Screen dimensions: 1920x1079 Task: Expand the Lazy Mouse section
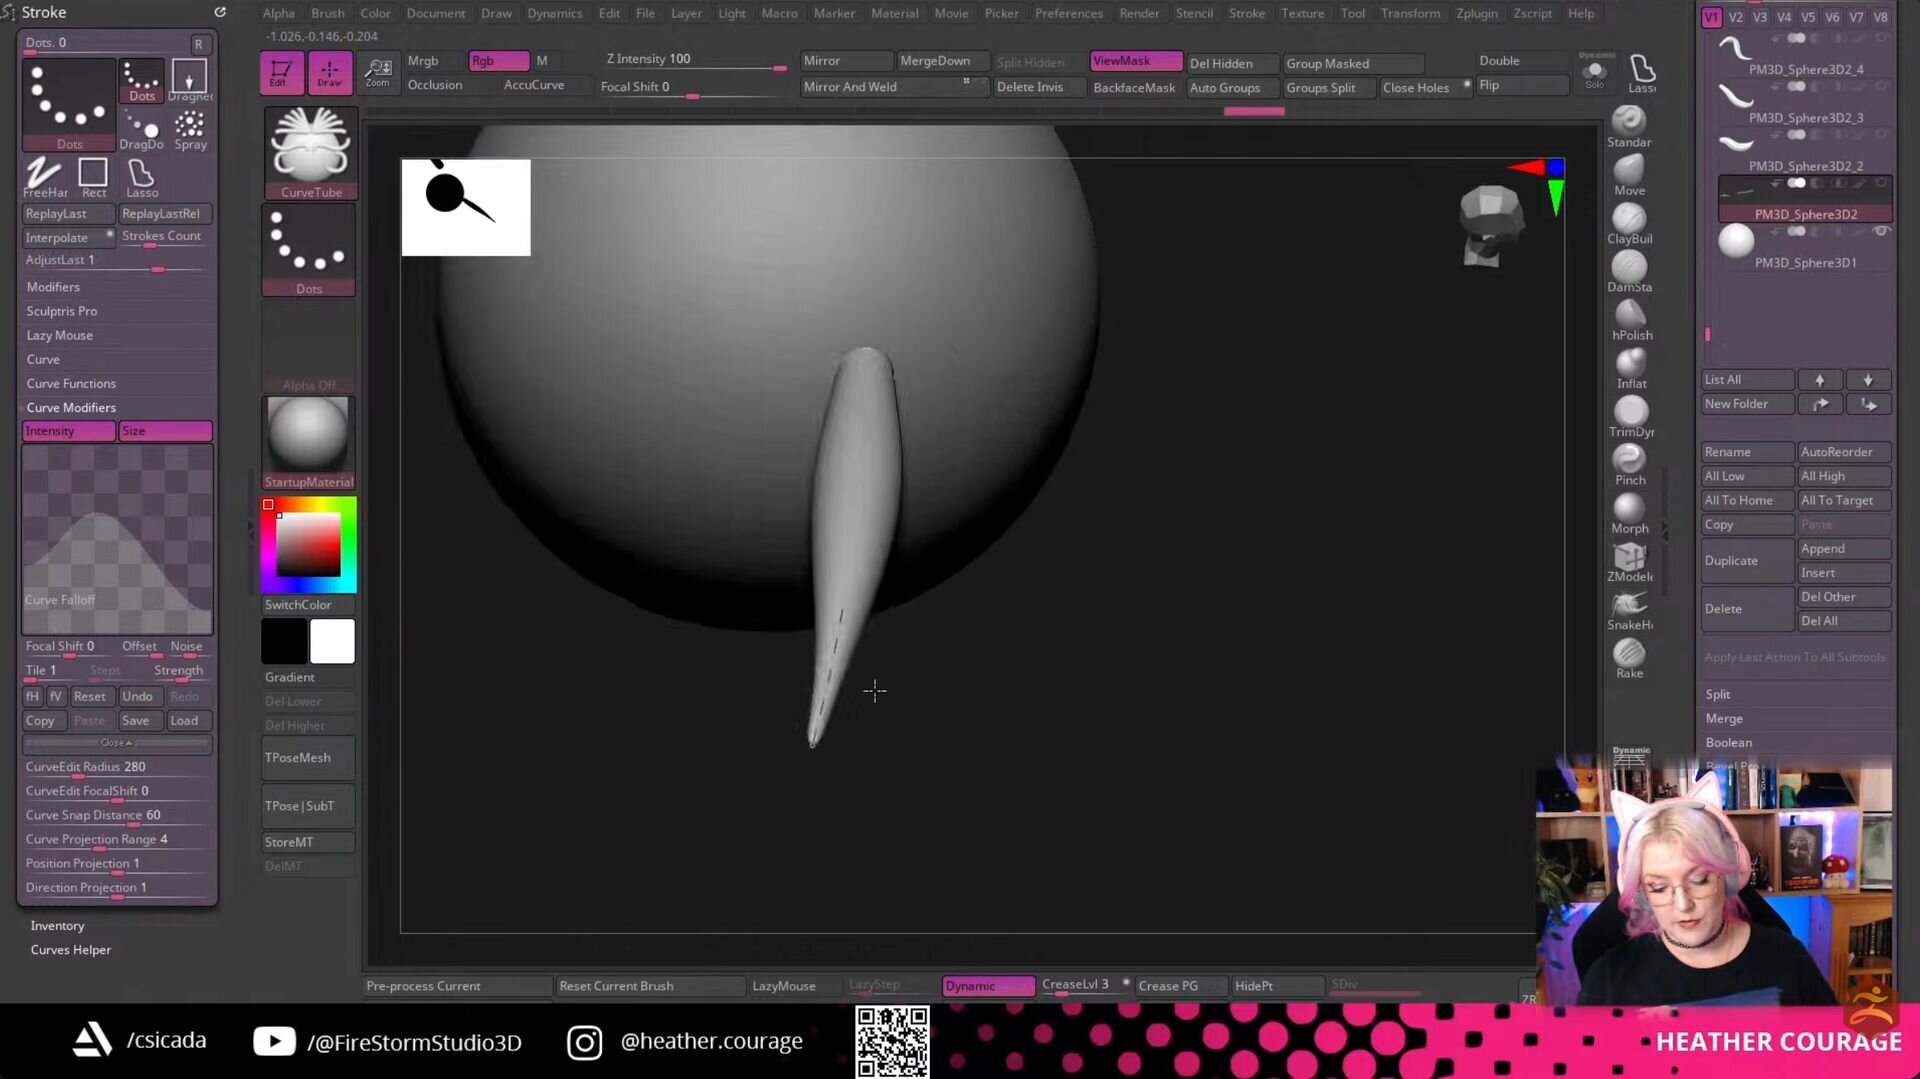pos(60,335)
